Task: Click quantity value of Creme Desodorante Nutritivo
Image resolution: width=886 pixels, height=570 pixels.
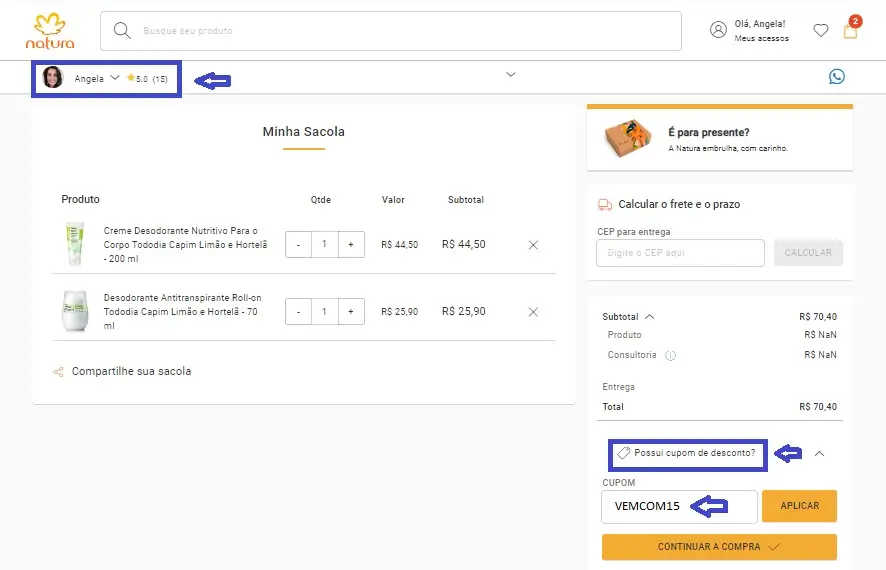Action: point(324,244)
